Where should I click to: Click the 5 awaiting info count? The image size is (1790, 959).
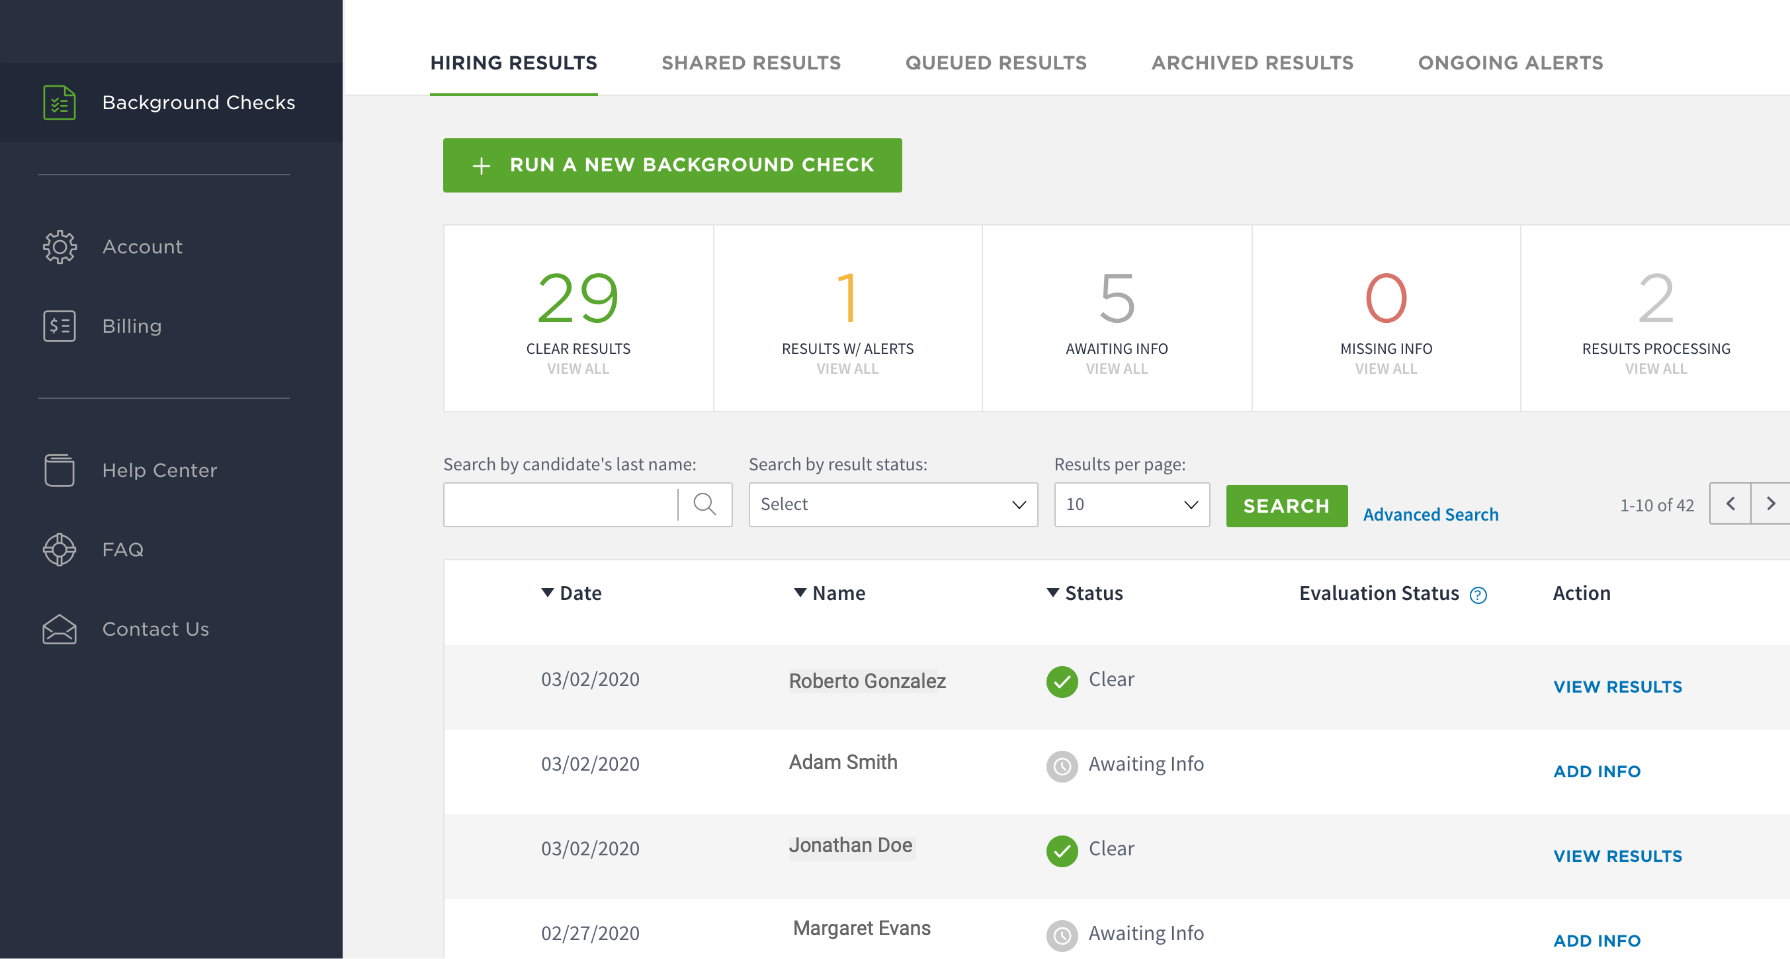tap(1117, 298)
